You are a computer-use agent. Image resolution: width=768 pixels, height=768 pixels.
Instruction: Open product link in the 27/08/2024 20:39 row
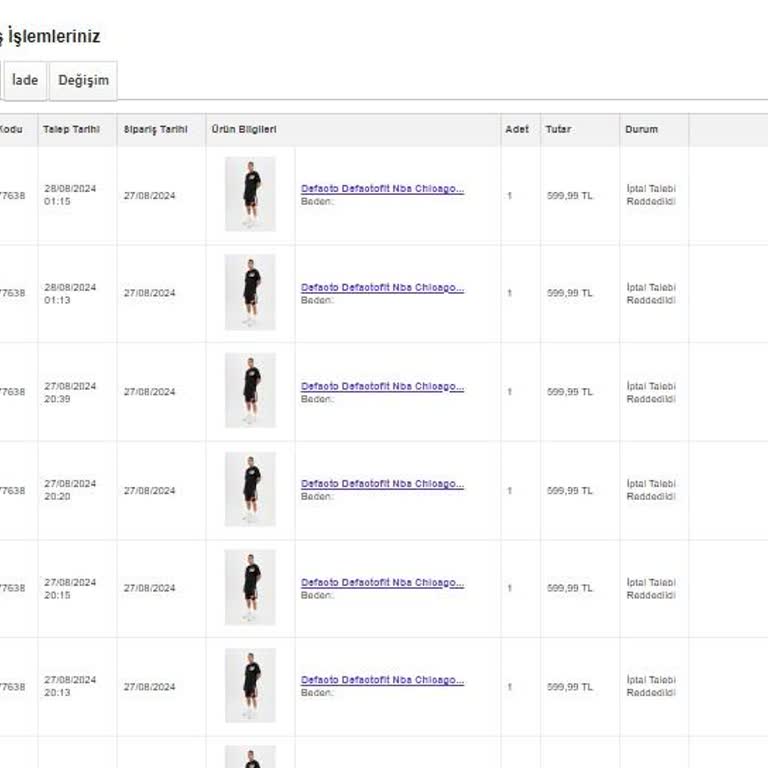382,386
